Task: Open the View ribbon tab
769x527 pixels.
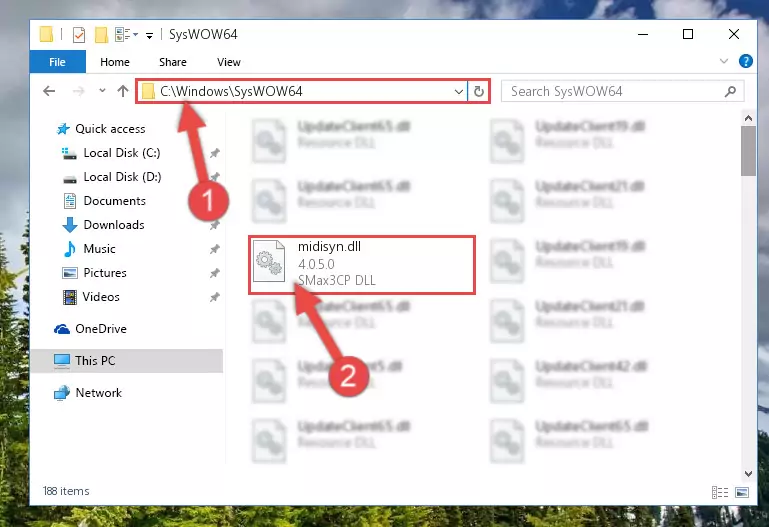Action: (229, 62)
